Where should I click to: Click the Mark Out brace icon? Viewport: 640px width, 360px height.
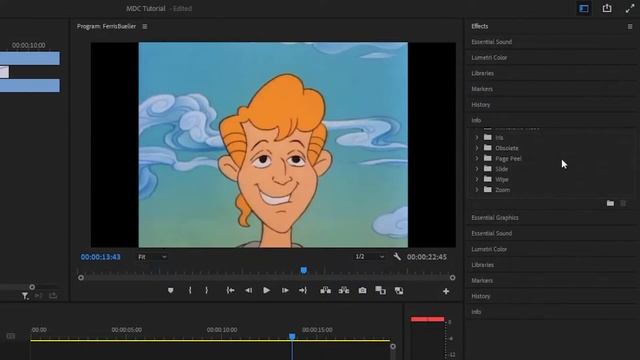point(207,290)
